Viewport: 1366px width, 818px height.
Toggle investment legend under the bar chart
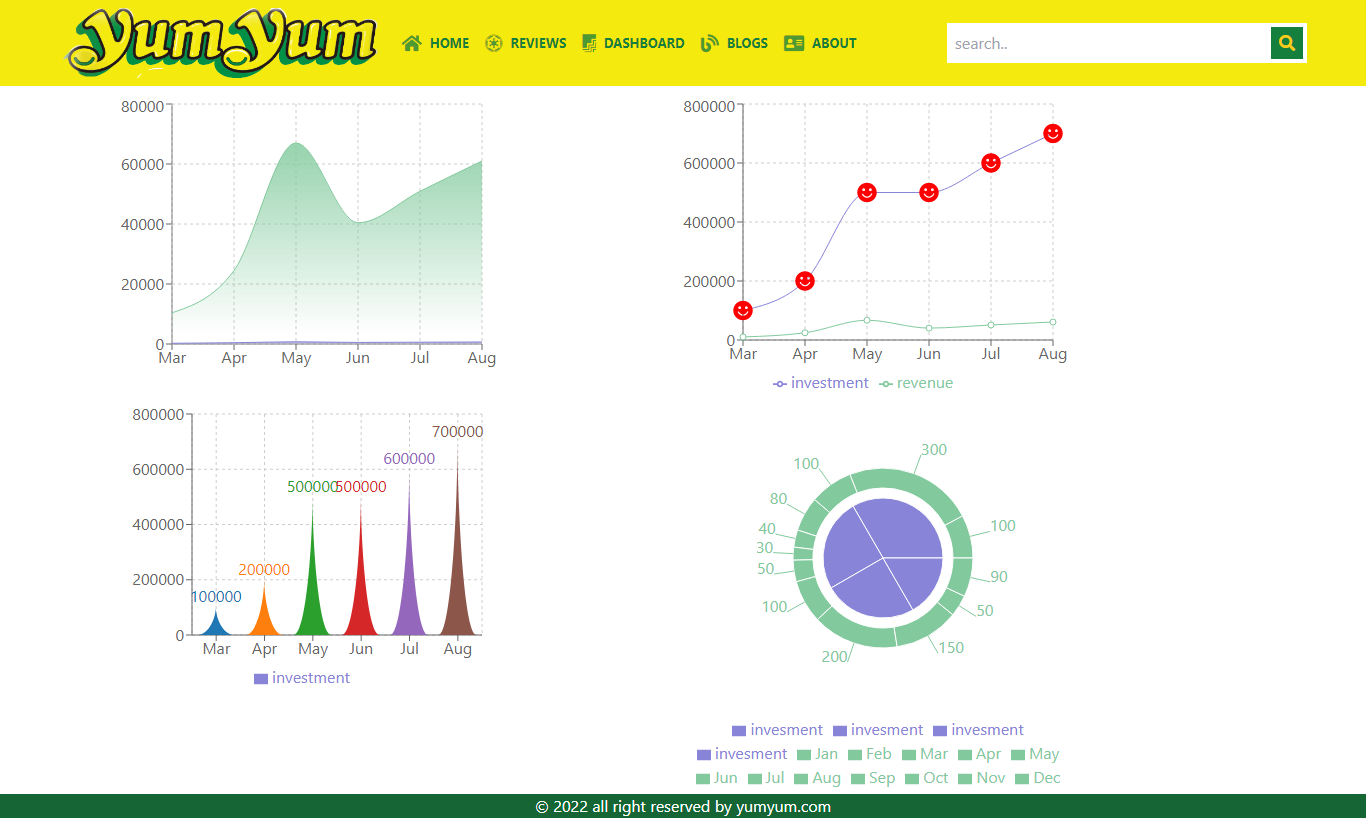click(302, 678)
